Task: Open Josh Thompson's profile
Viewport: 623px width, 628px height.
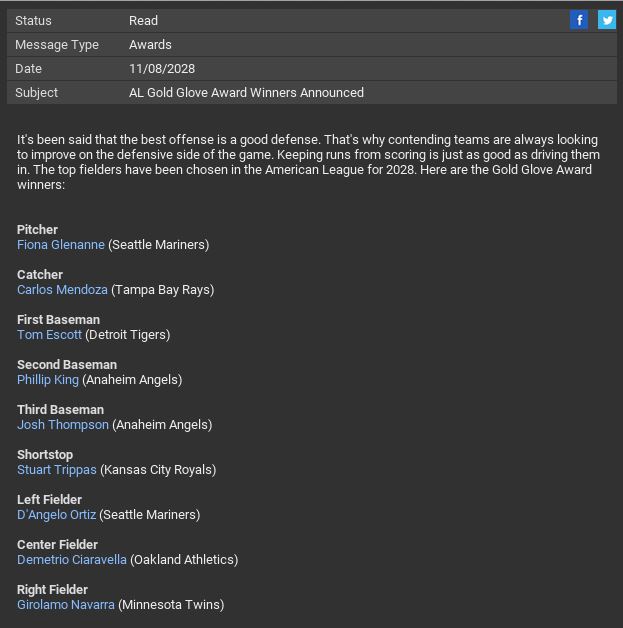Action: tap(63, 425)
